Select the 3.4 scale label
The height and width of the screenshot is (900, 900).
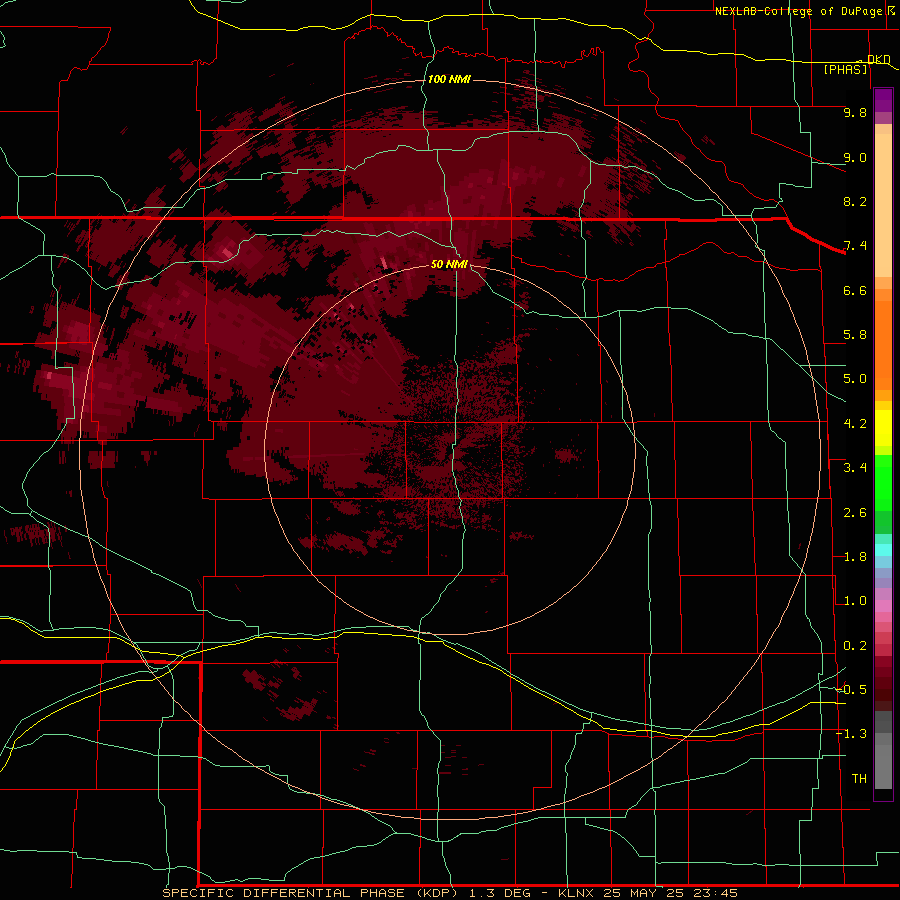coord(855,468)
